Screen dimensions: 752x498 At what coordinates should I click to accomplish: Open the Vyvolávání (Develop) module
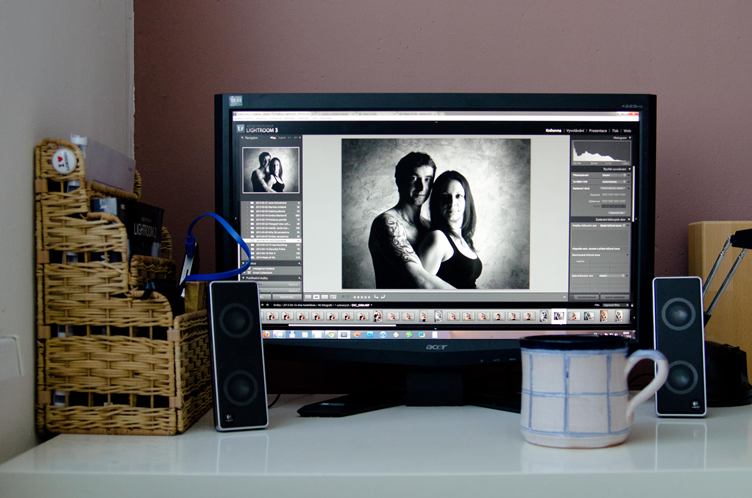click(575, 130)
